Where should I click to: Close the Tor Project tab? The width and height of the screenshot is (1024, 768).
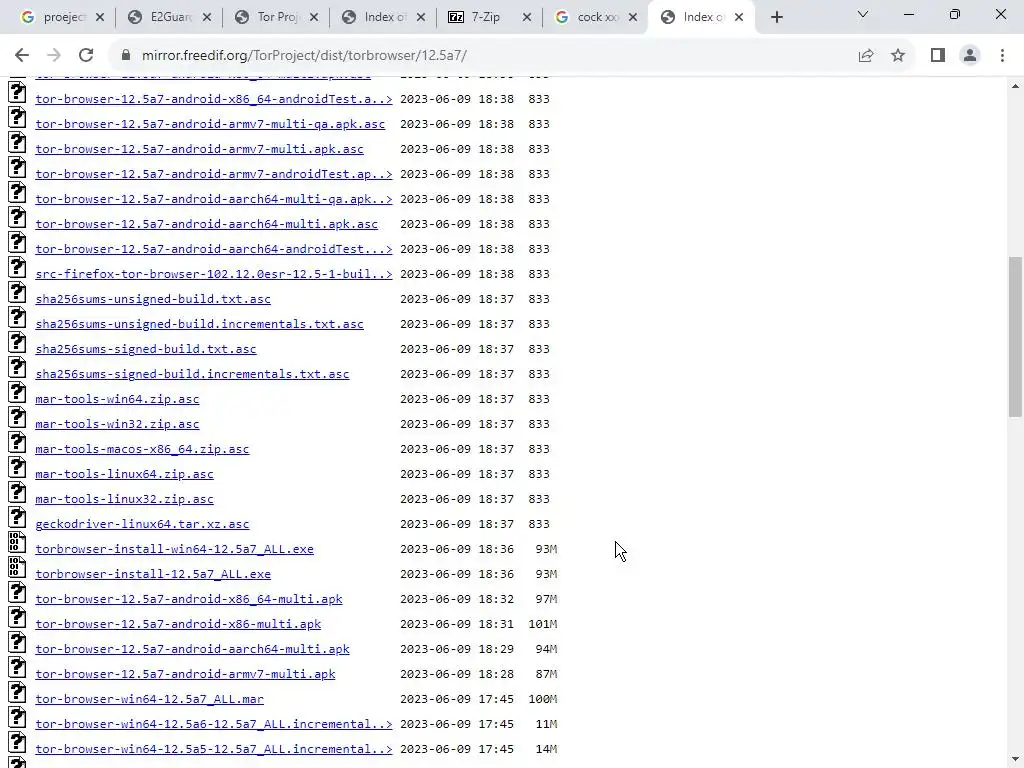[x=313, y=18]
